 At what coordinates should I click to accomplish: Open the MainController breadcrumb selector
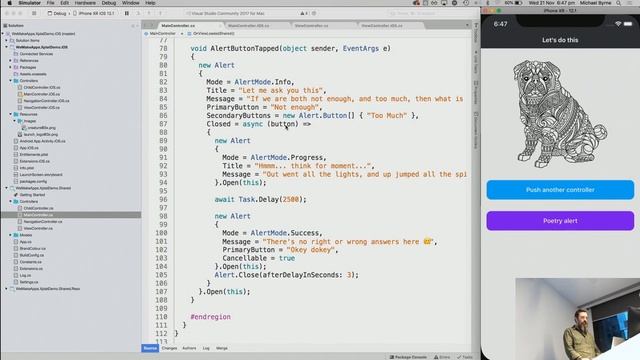tap(162, 33)
